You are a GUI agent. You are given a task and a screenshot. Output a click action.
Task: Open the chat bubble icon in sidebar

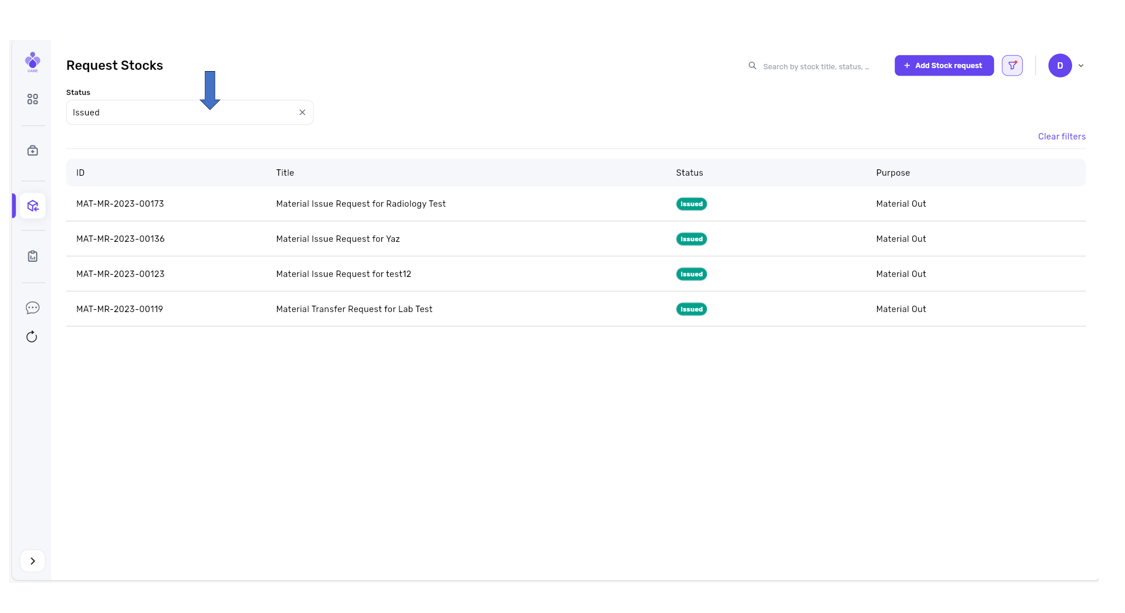click(x=32, y=308)
